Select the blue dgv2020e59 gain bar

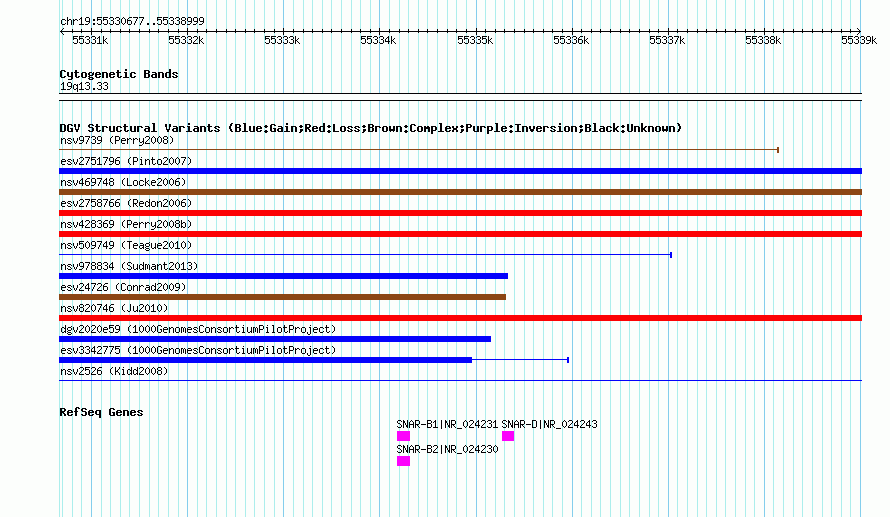click(275, 339)
